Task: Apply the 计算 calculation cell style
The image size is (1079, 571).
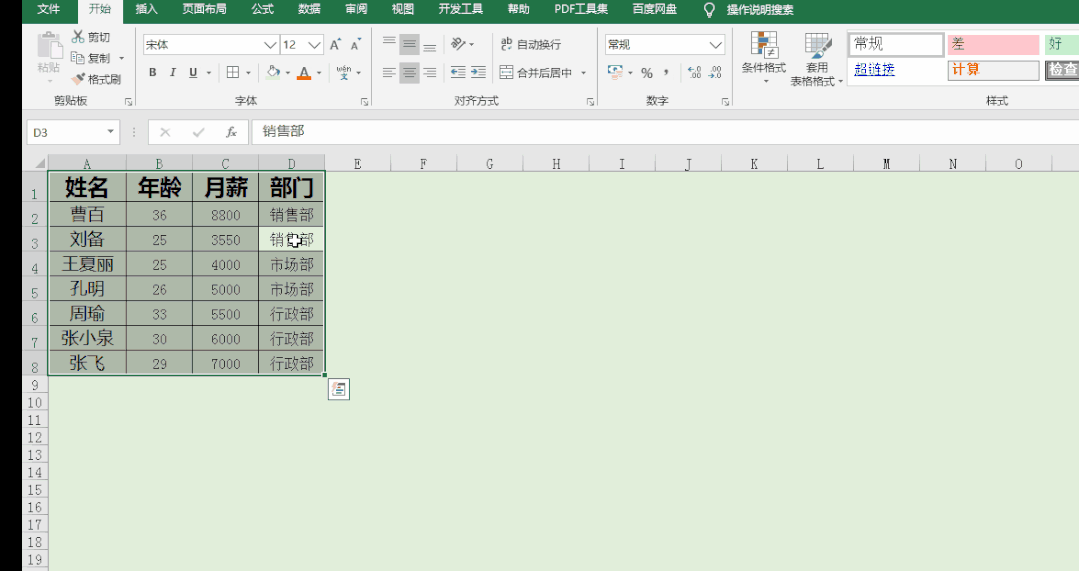Action: [x=993, y=70]
